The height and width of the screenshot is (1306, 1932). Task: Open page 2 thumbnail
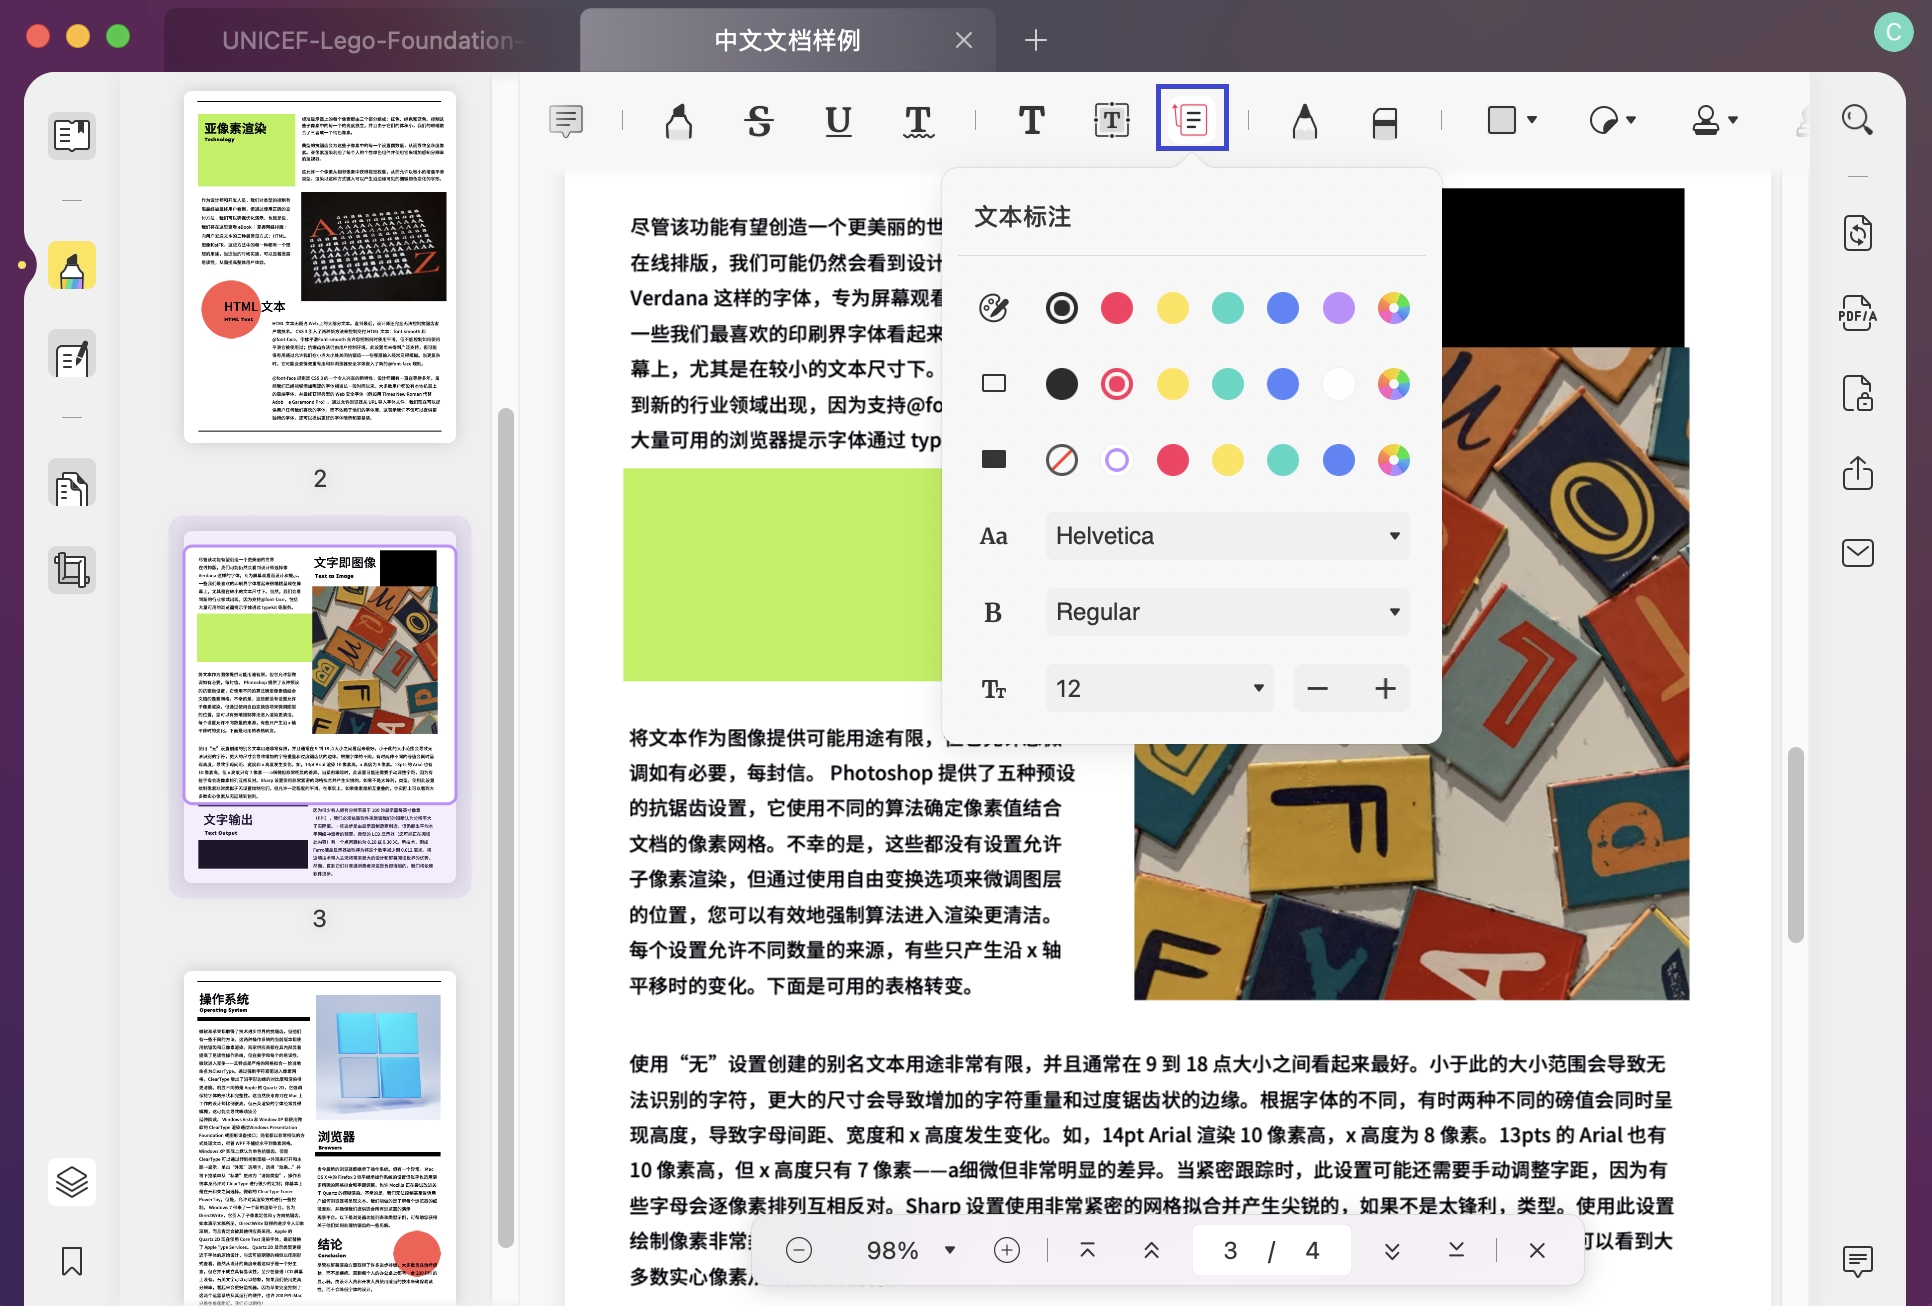point(320,267)
